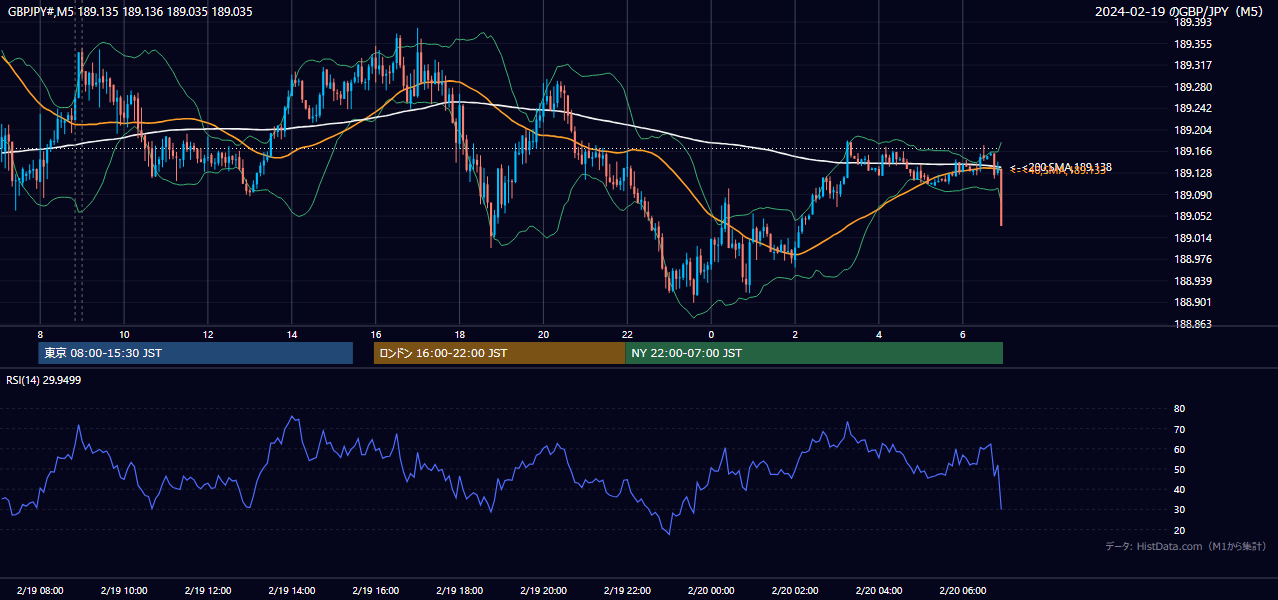Click hour label 12 on price chart axis
This screenshot has height=600, width=1278.
click(x=208, y=334)
